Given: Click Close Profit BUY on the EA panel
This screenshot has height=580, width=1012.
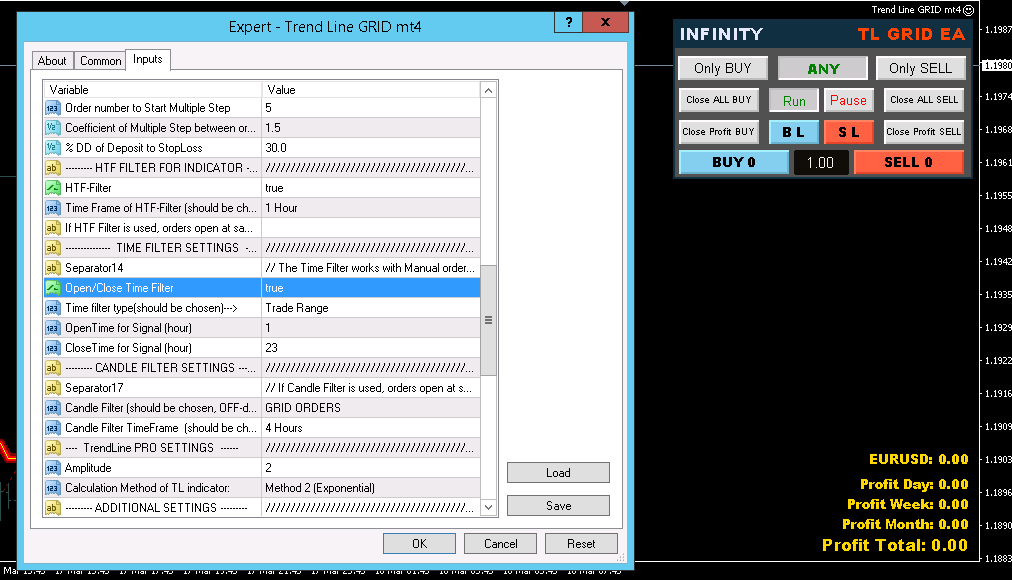Looking at the screenshot, I should (718, 132).
